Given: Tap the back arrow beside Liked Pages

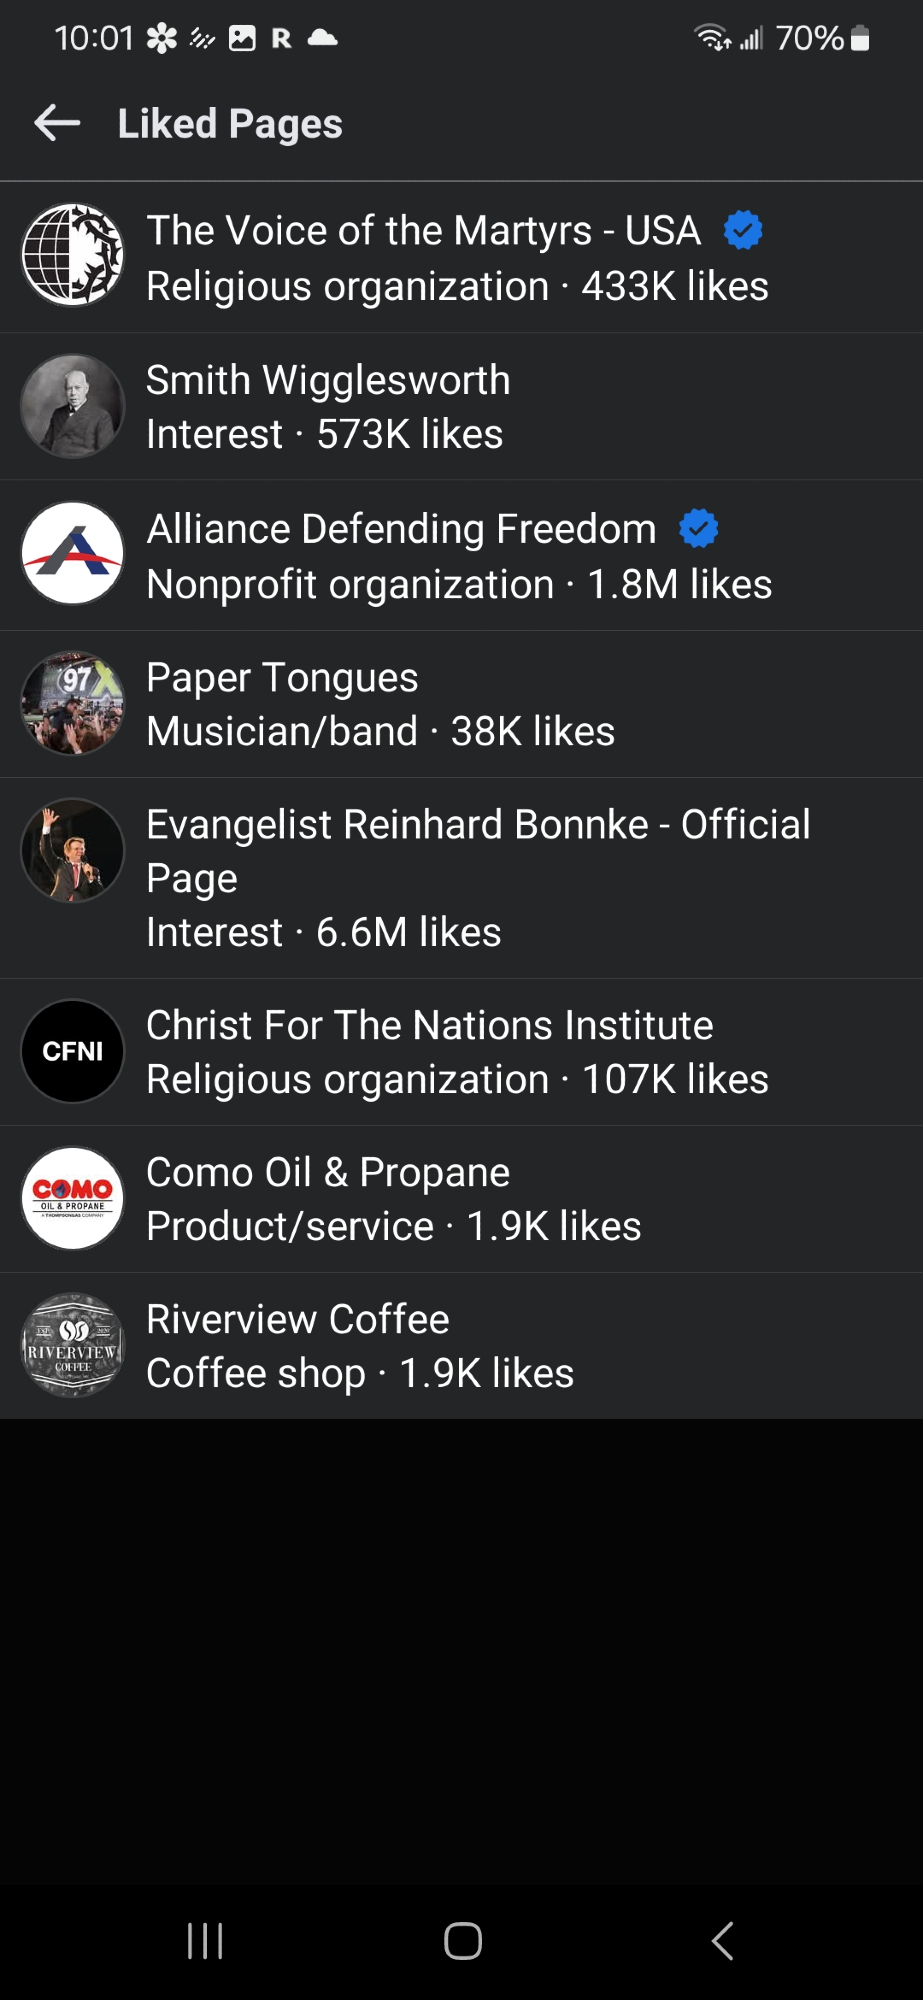Looking at the screenshot, I should point(57,123).
